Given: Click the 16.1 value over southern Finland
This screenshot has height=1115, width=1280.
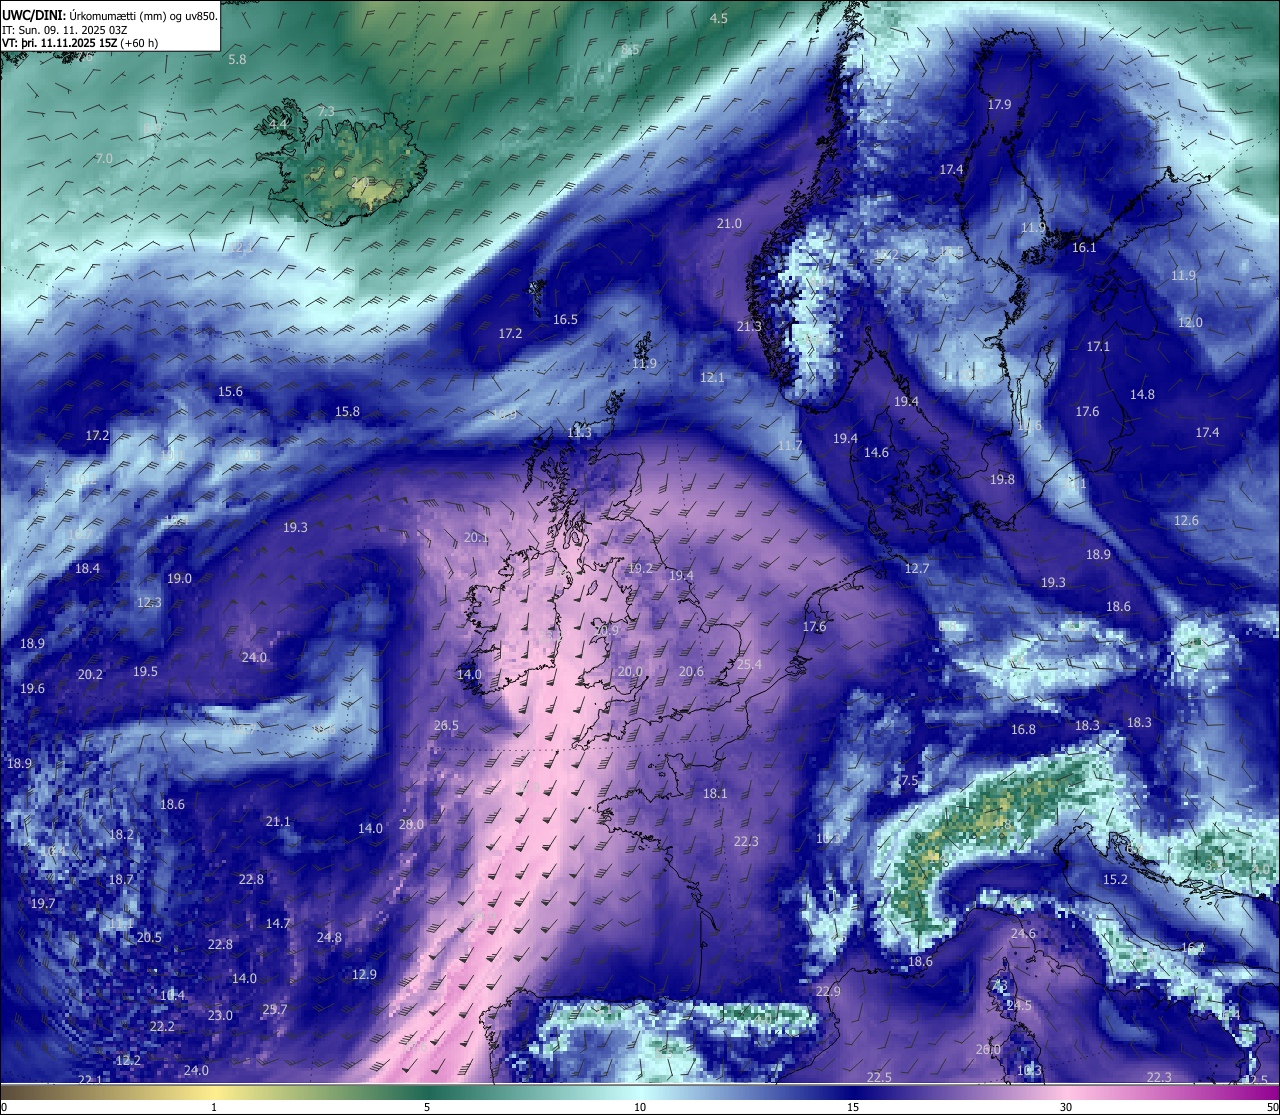Looking at the screenshot, I should 1084,248.
